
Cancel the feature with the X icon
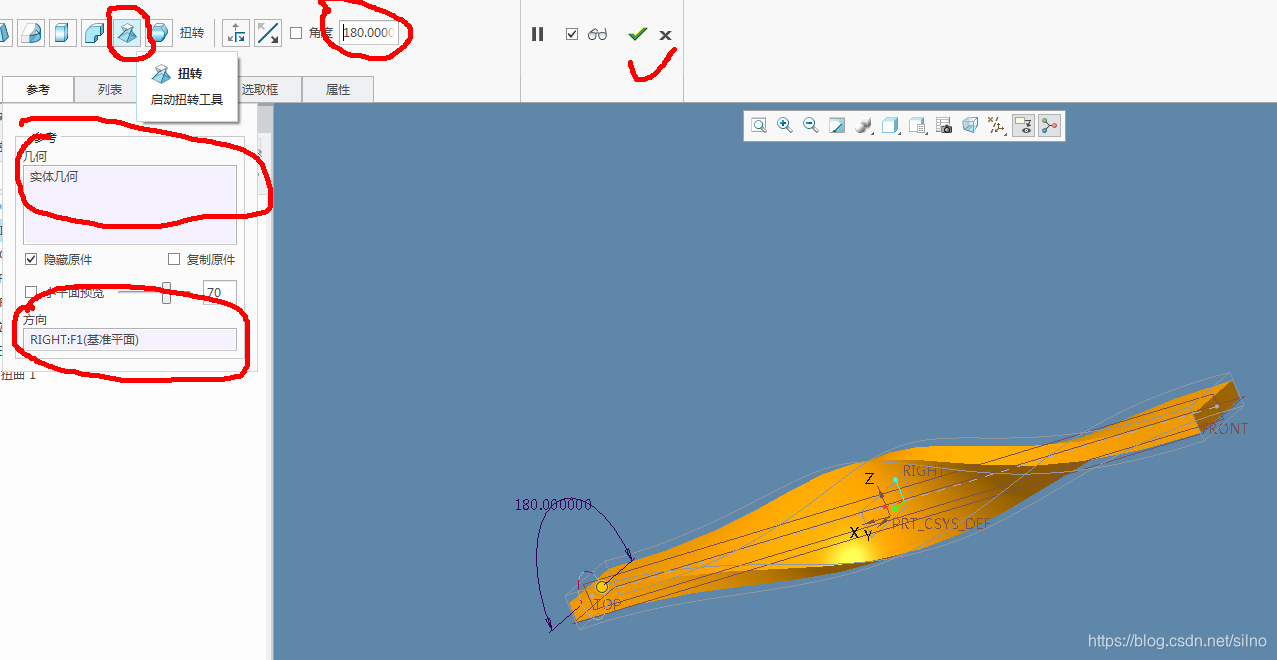pos(666,35)
